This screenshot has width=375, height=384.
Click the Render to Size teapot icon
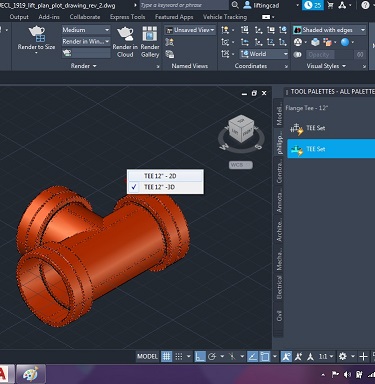(x=36, y=33)
